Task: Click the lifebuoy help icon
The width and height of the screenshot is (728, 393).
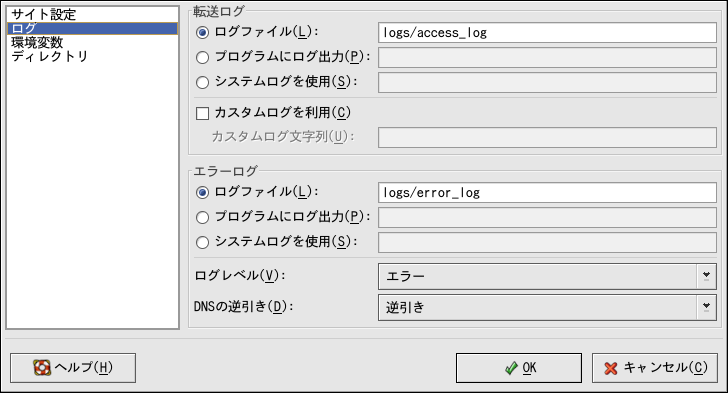Action: pyautogui.click(x=42, y=367)
